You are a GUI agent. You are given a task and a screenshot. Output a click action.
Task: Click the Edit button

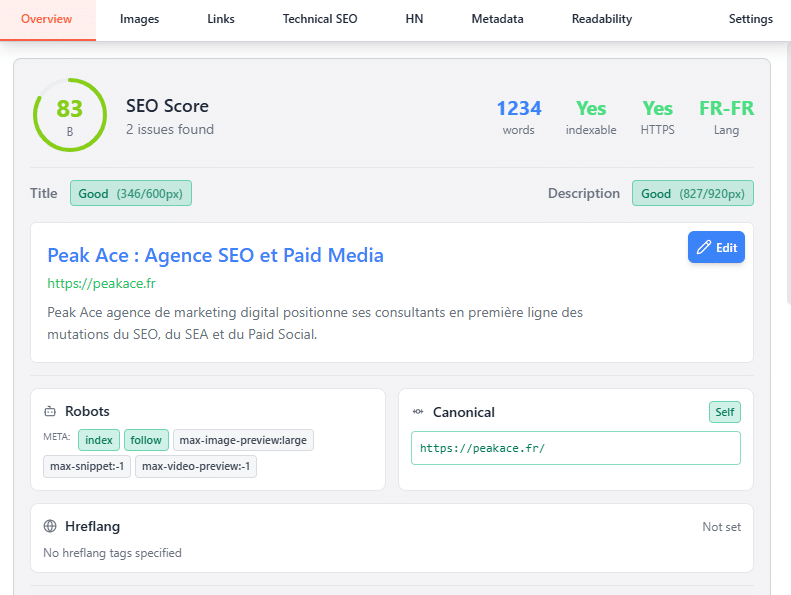716,247
